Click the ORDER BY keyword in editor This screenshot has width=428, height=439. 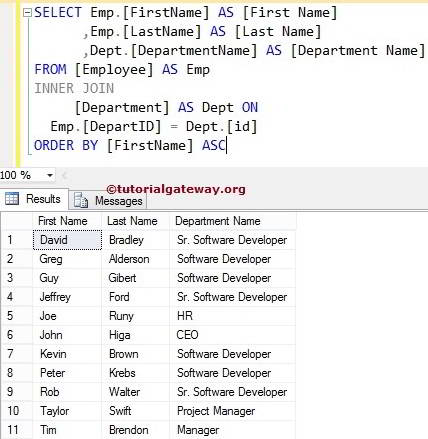(66, 146)
